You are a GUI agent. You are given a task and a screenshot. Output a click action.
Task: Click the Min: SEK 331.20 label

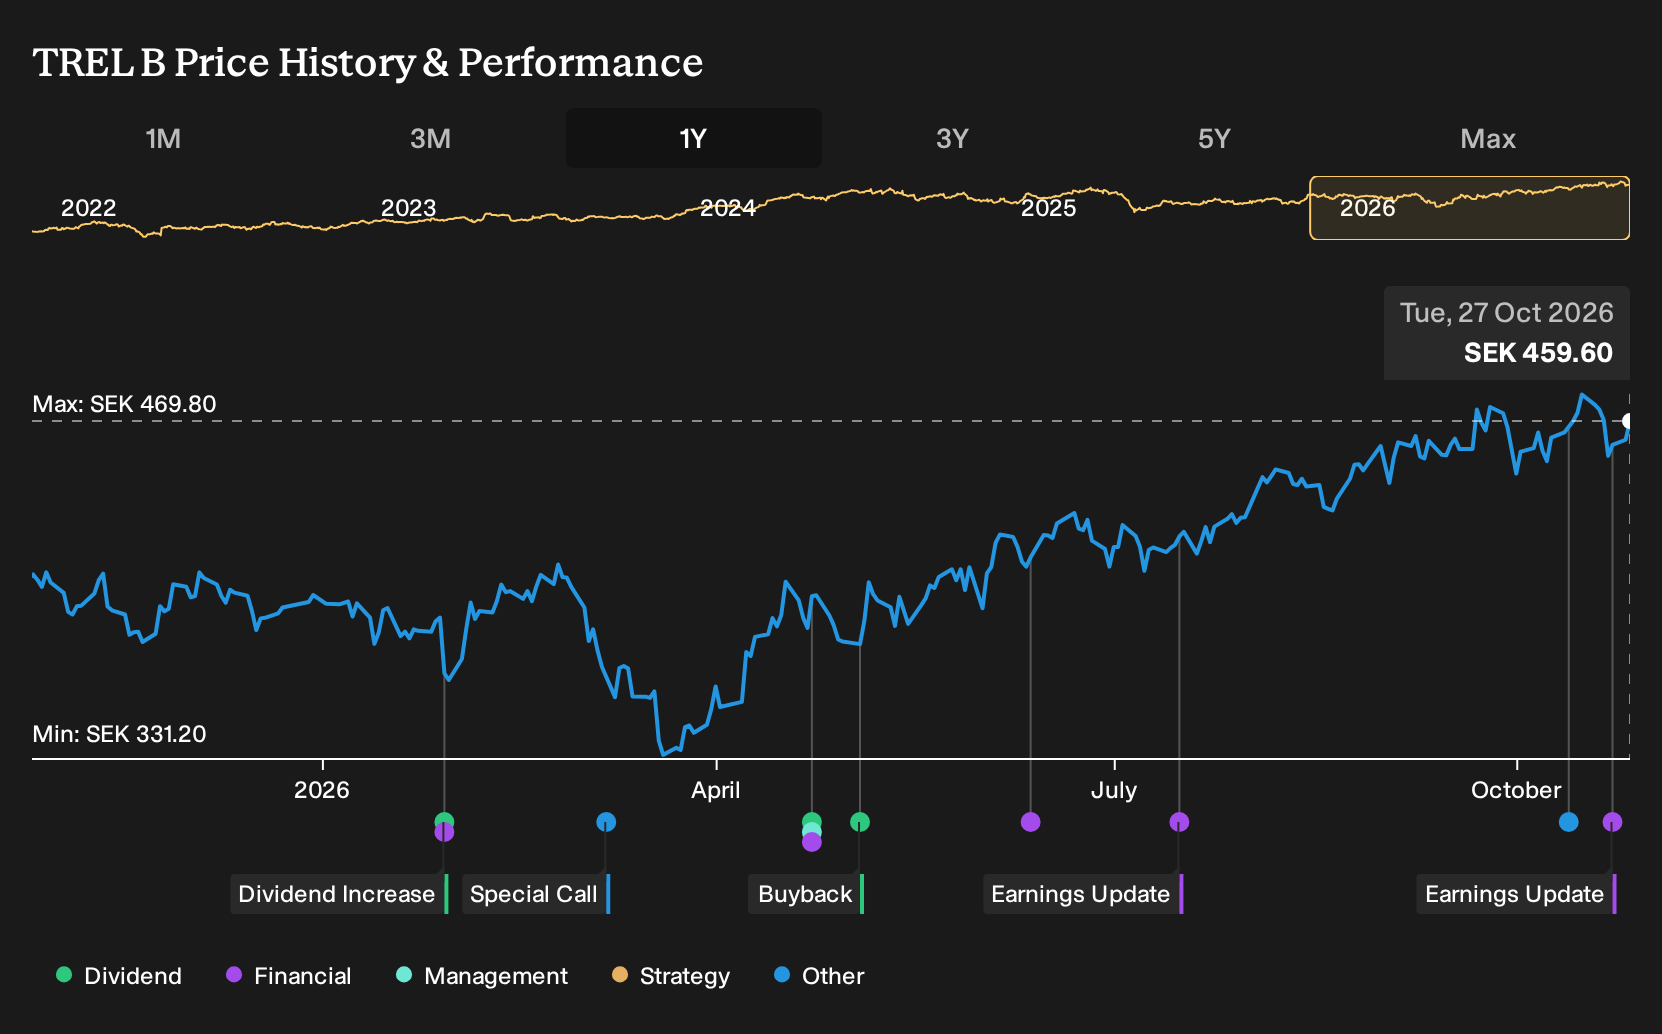[120, 734]
